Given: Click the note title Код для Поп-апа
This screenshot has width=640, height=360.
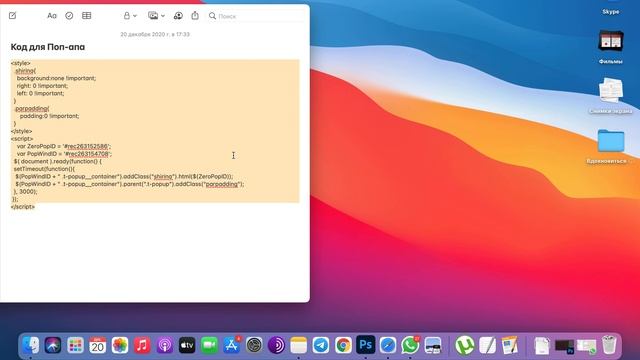Looking at the screenshot, I should point(48,47).
